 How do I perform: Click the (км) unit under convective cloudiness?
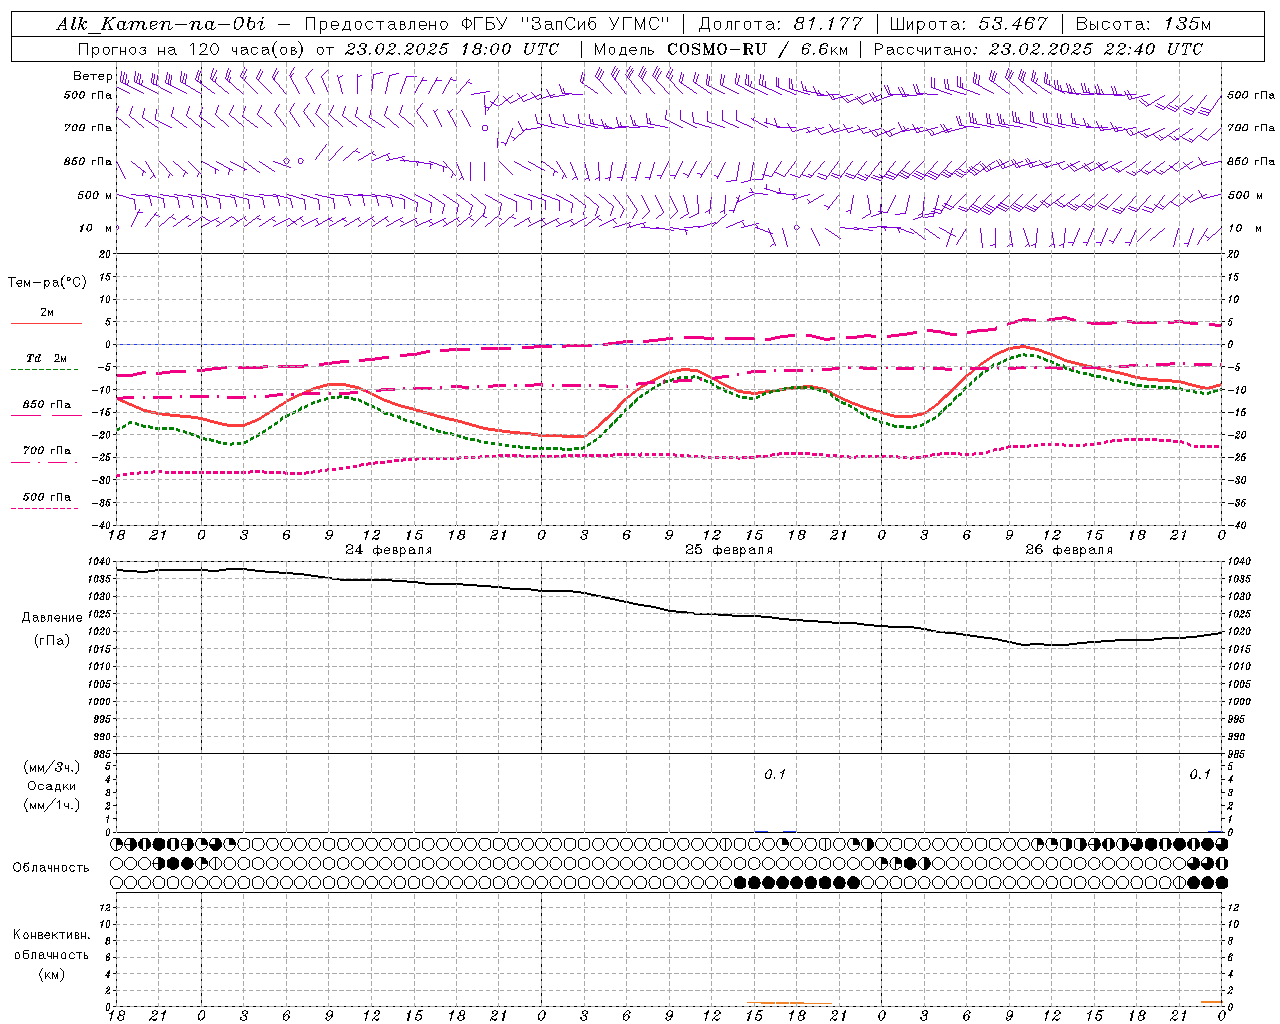(52, 974)
